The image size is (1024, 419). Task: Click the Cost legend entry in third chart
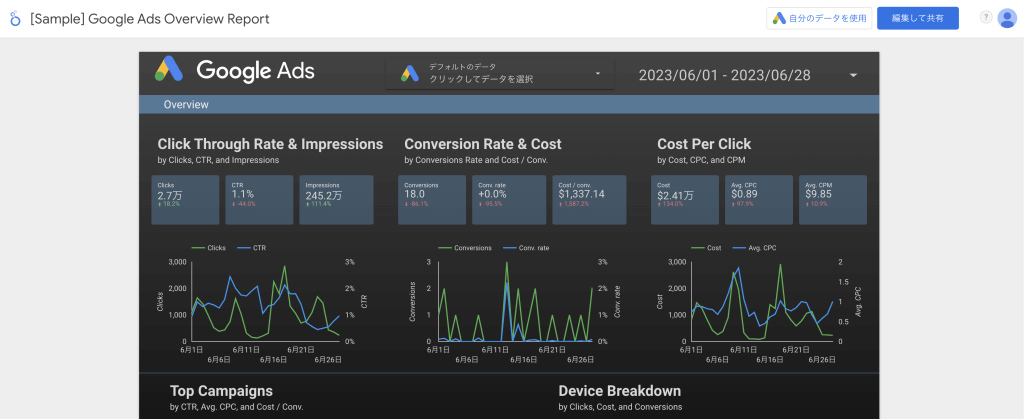tap(706, 248)
